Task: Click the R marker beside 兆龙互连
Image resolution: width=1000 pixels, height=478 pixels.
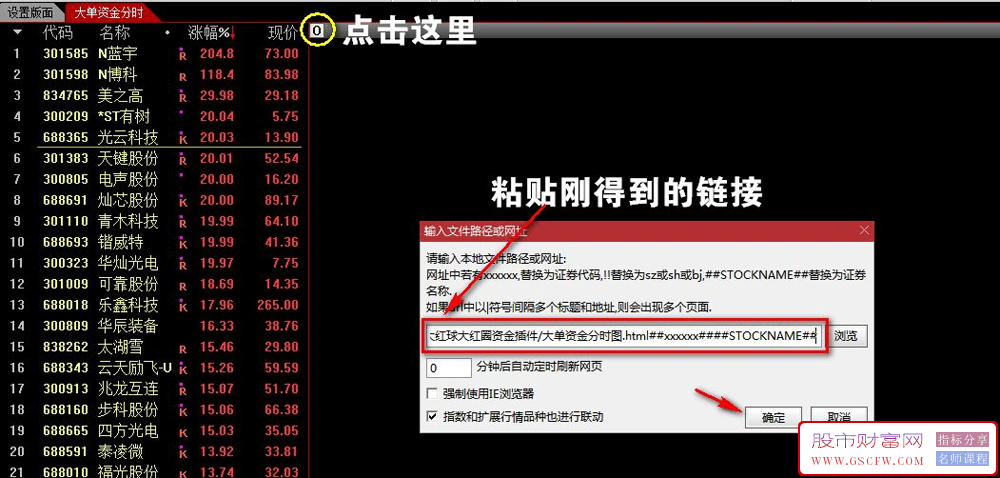Action: pos(183,390)
